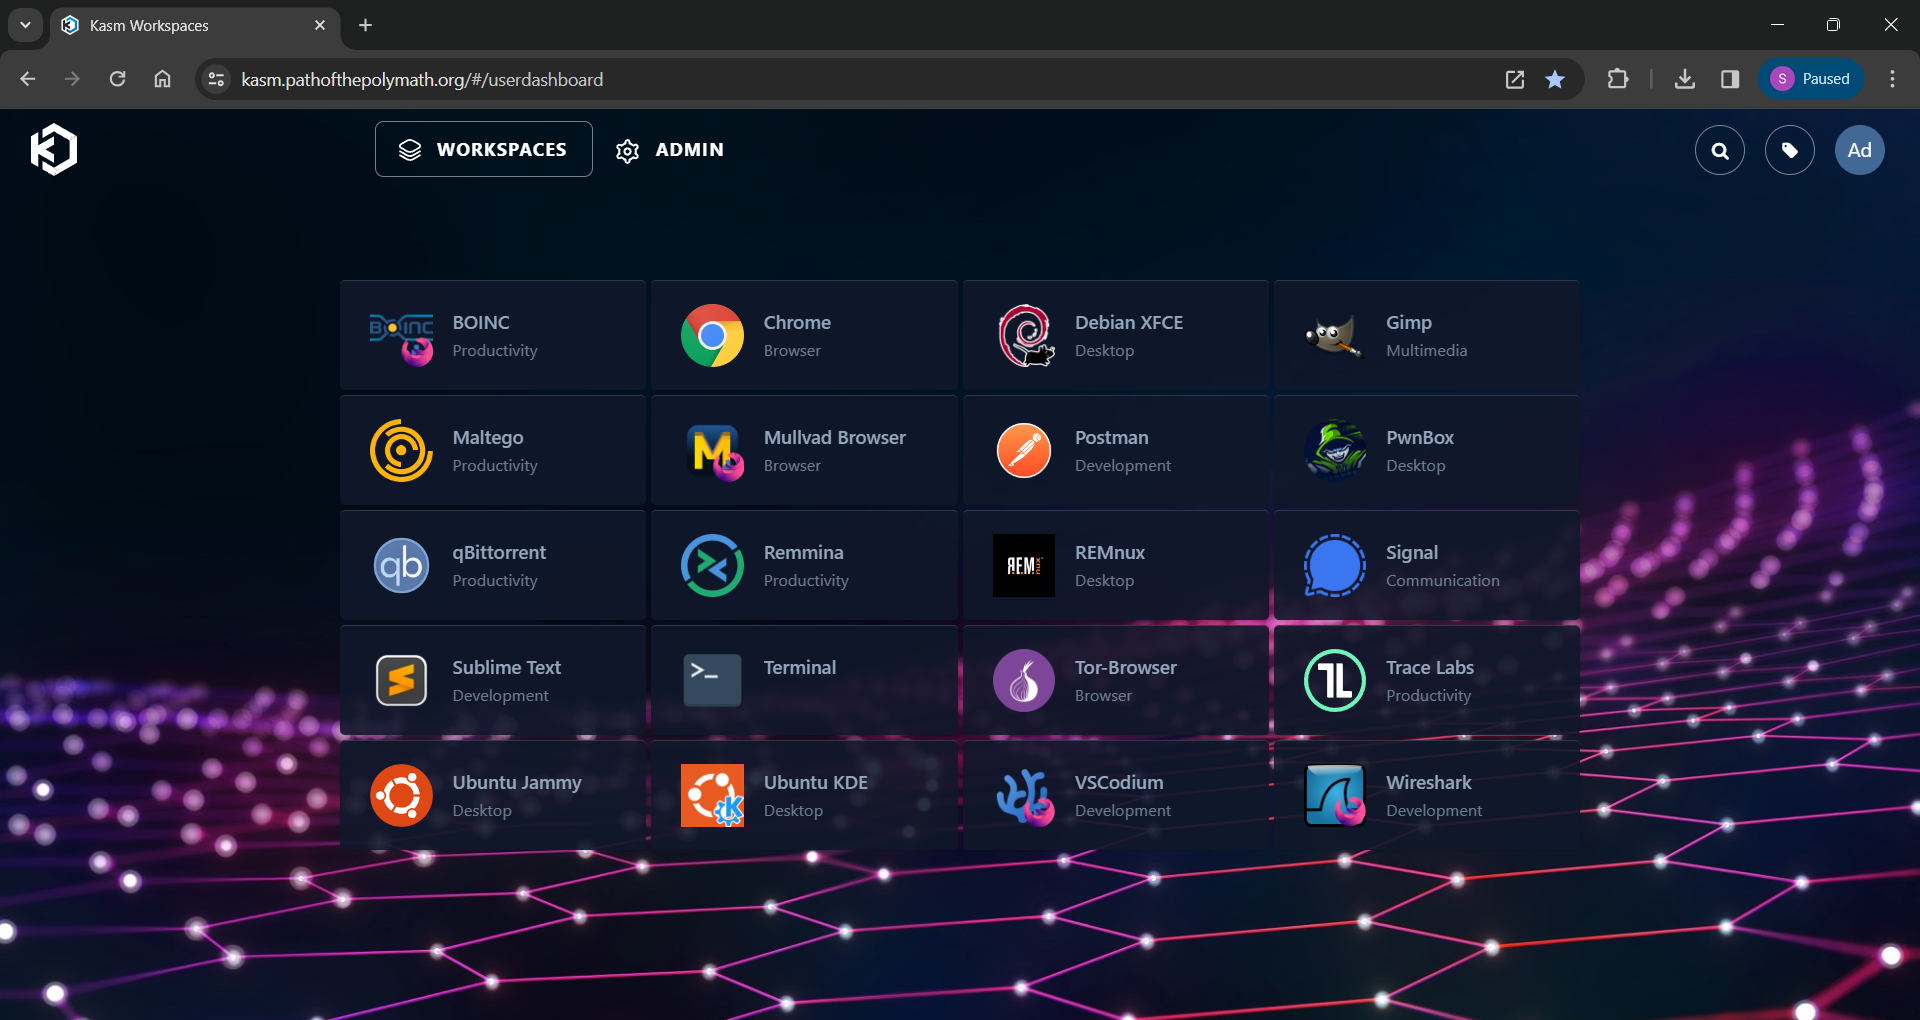Click the Terminal title text

800,668
